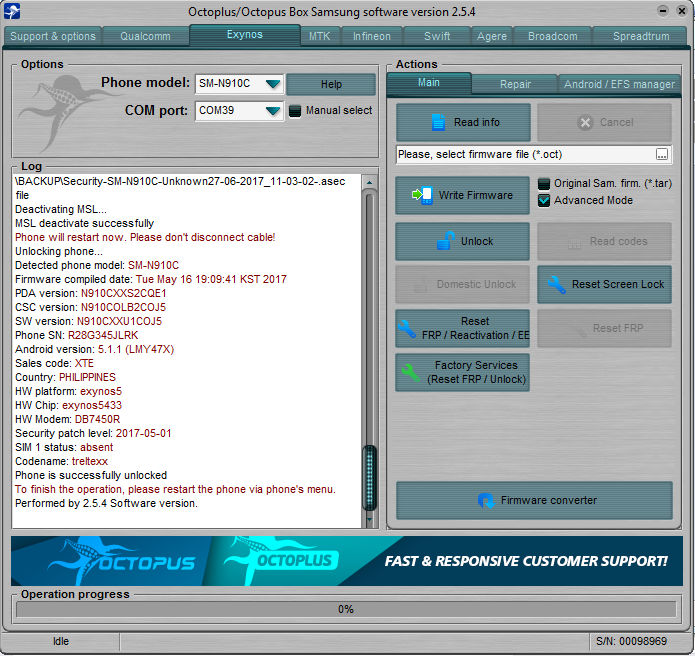Click the Idle status bar text
The height and width of the screenshot is (656, 695).
click(x=61, y=641)
